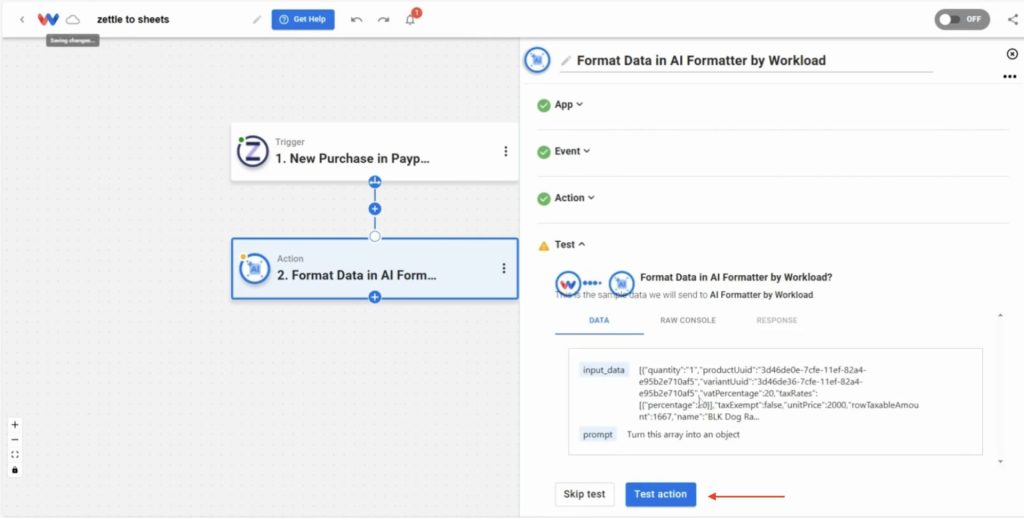Redo the last change
Image resolution: width=1024 pixels, height=518 pixels.
click(x=383, y=20)
